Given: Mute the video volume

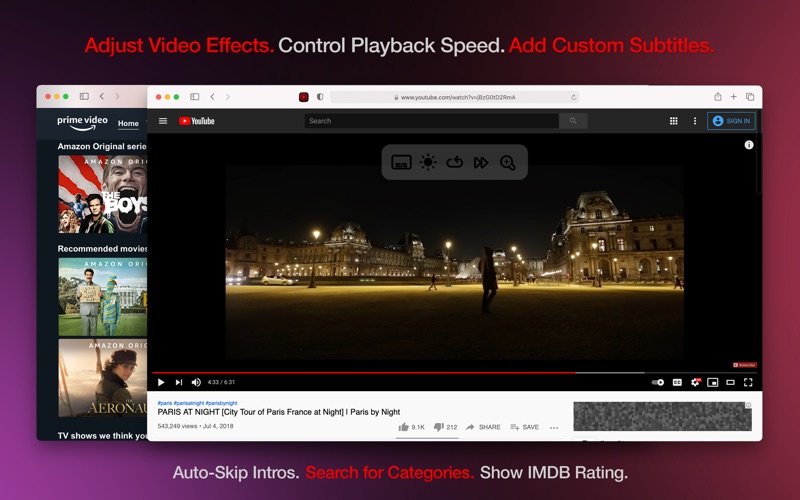Looking at the screenshot, I should 196,382.
